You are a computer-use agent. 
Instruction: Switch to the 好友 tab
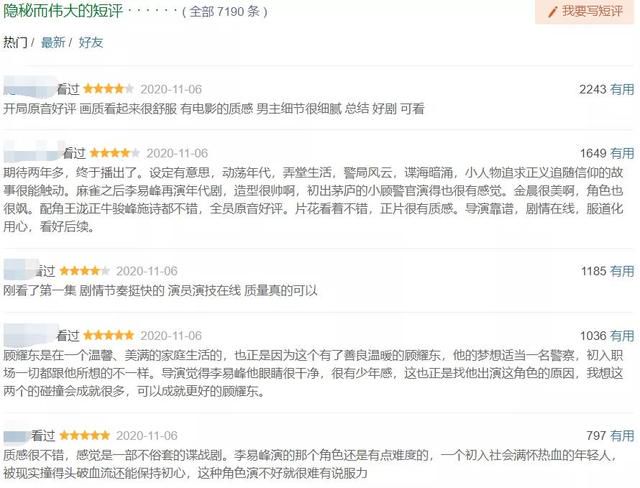click(91, 42)
